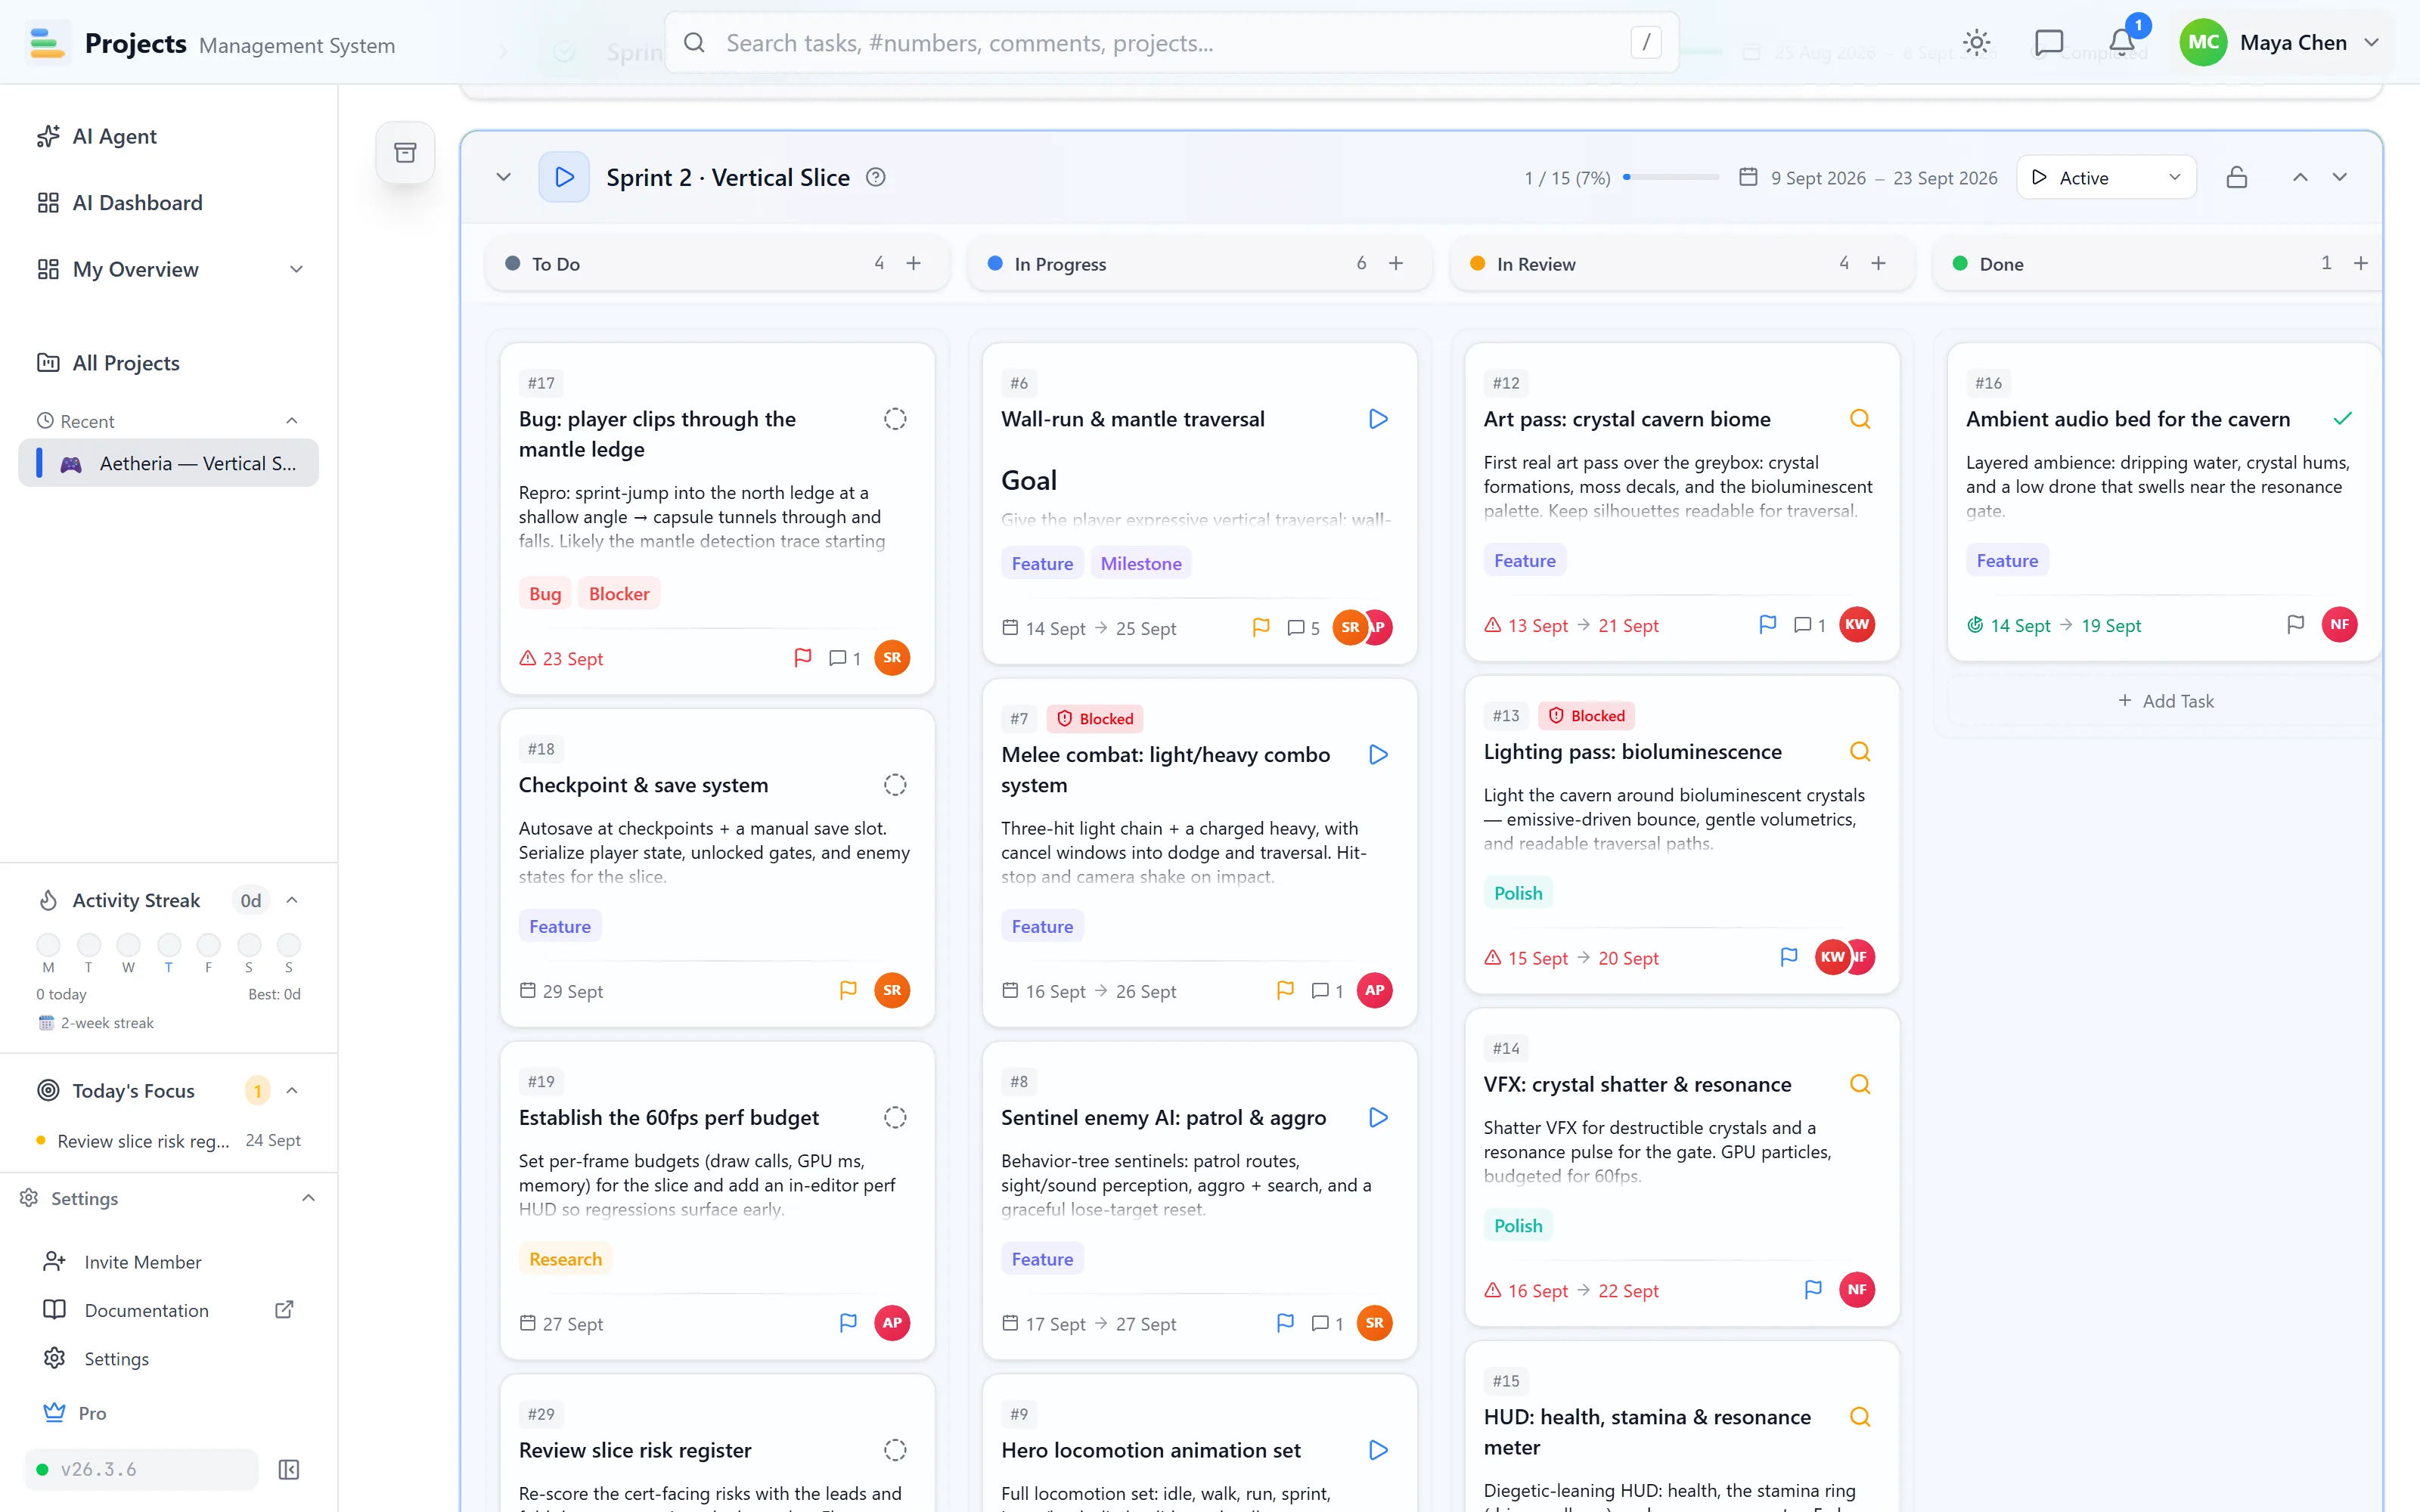Click Milestone tag on Wall-run task
This screenshot has width=2420, height=1512.
pos(1141,563)
